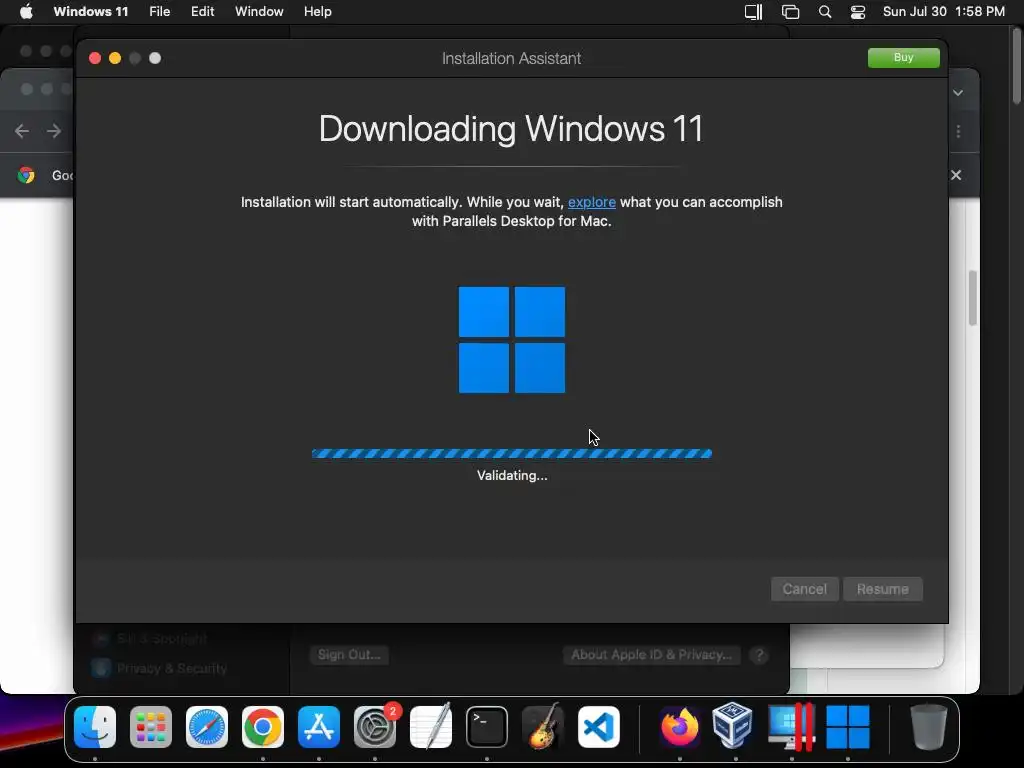Click the Chrome logo in the background tab
This screenshot has height=768, width=1024.
point(26,175)
